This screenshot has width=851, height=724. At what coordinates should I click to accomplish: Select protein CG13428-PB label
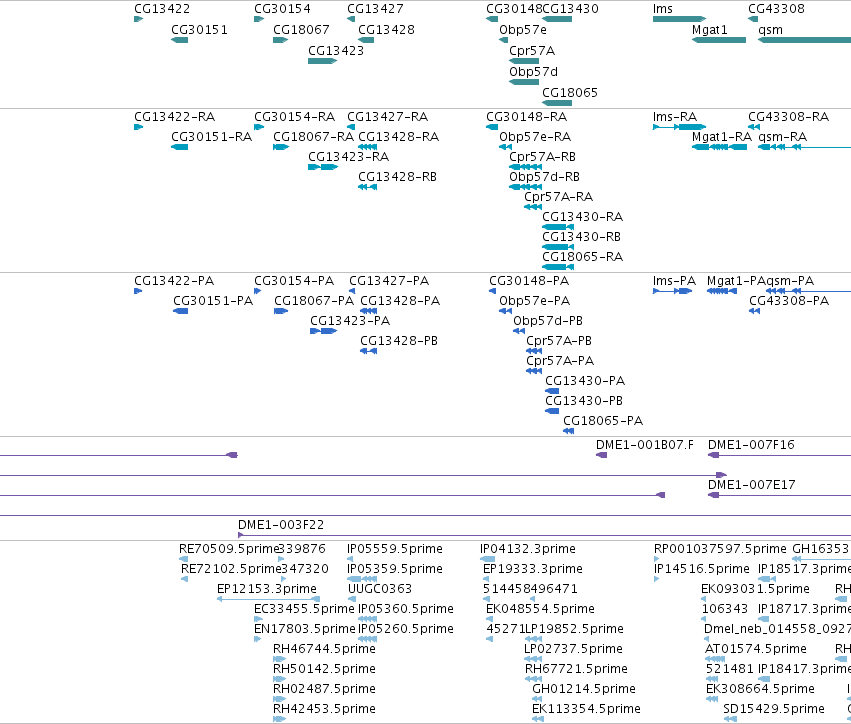399,341
